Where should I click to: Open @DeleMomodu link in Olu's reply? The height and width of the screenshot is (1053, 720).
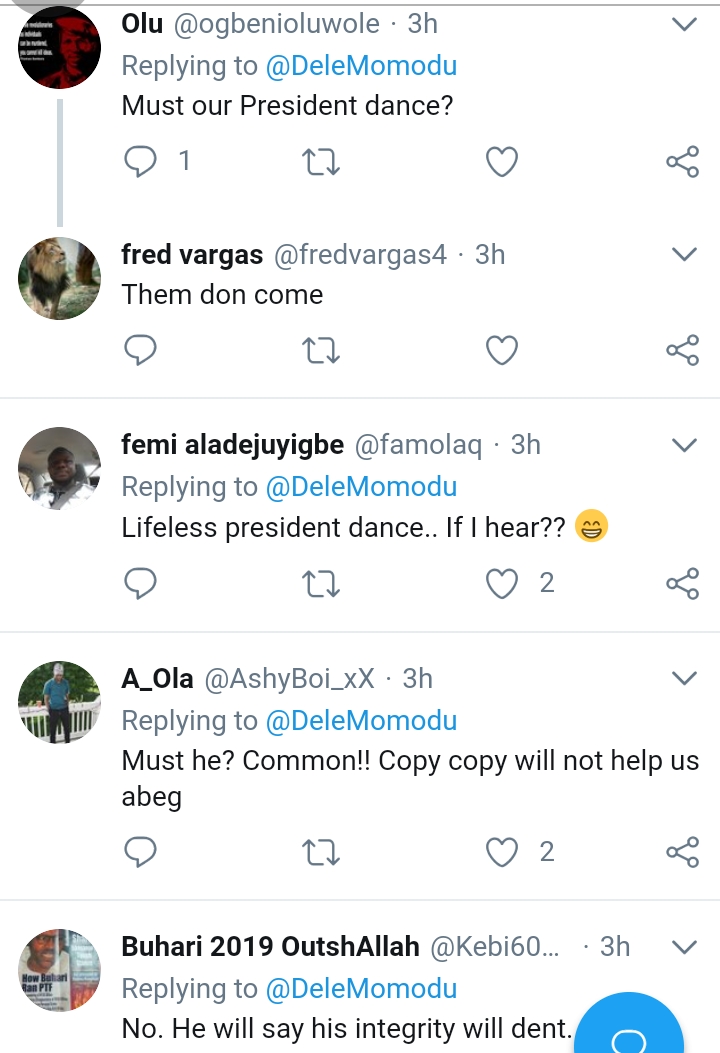[361, 66]
